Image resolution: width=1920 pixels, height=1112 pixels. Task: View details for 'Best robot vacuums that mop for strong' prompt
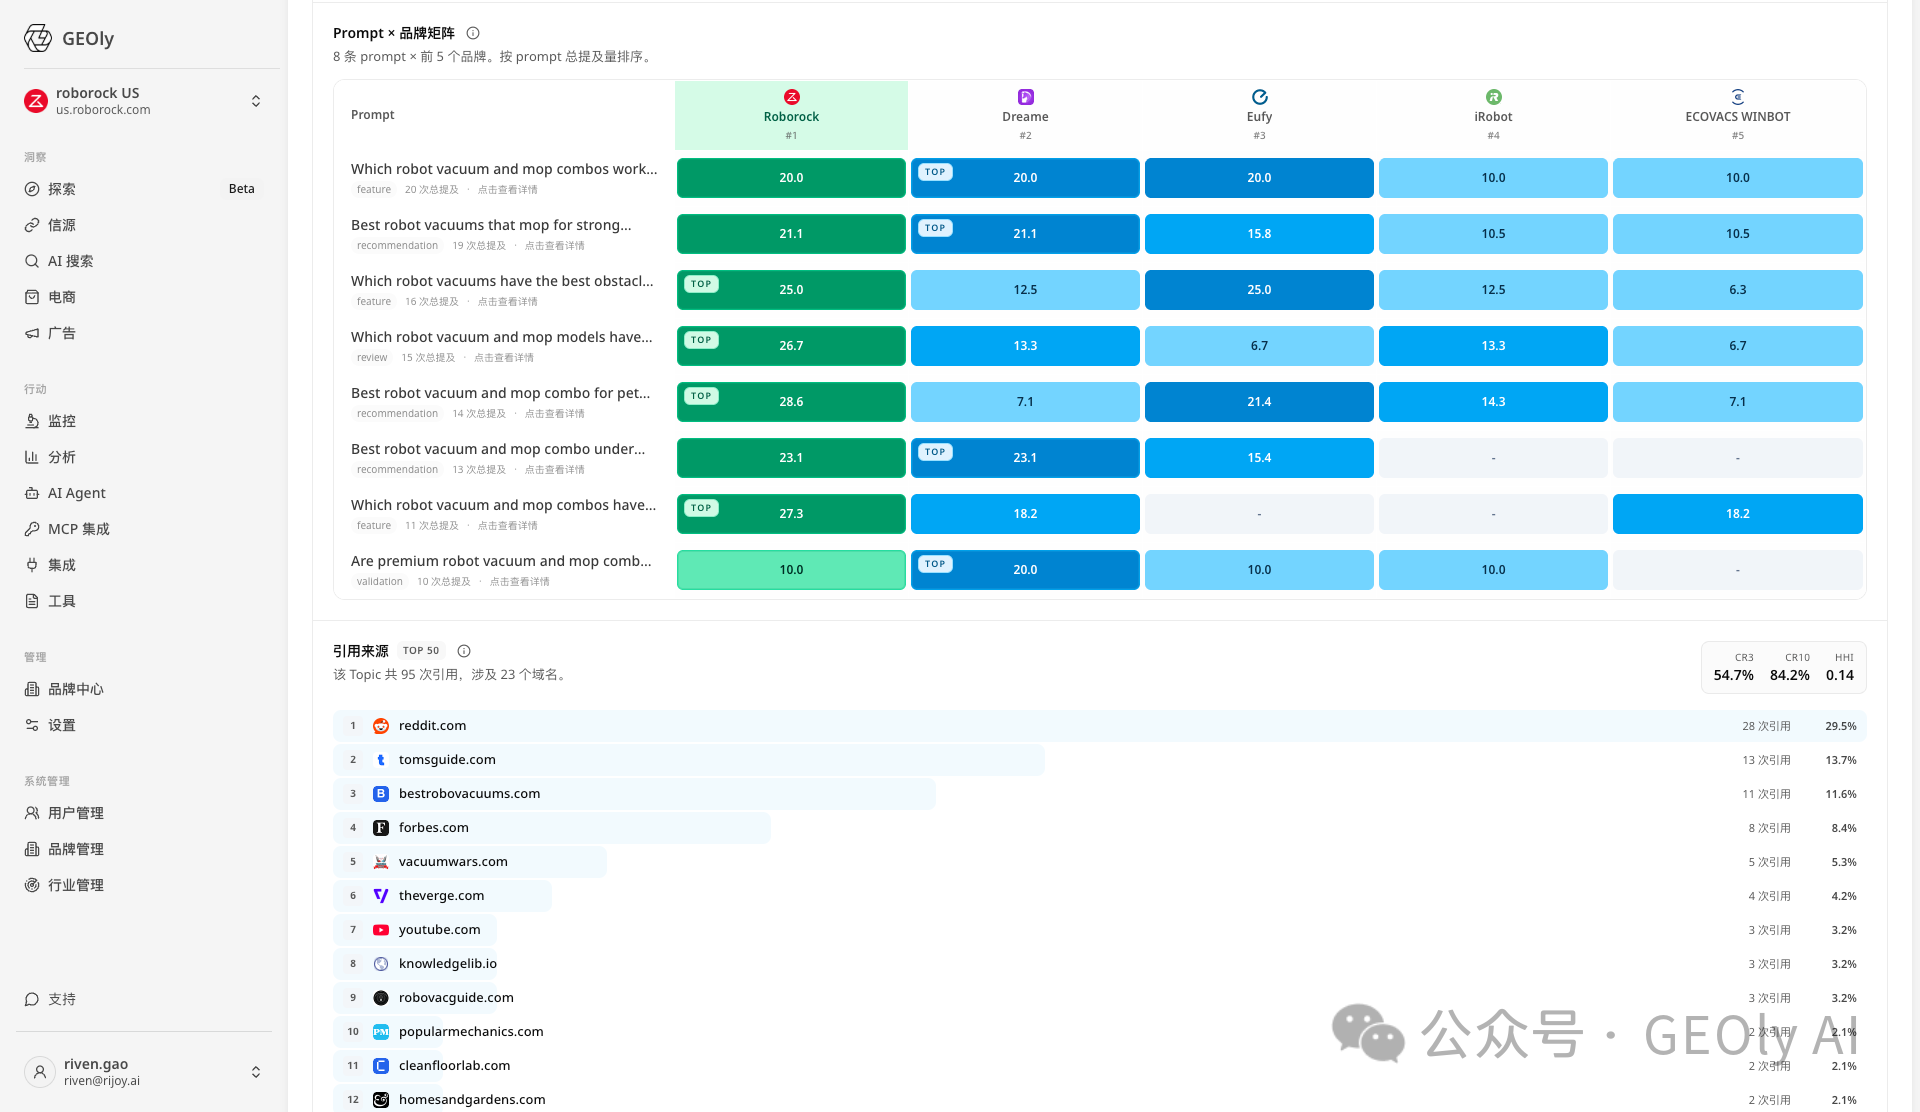(555, 246)
